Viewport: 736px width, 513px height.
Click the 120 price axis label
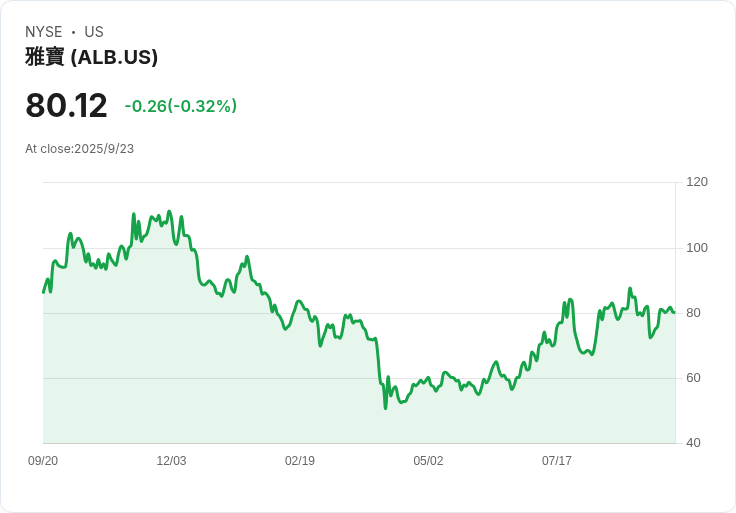pyautogui.click(x=697, y=182)
